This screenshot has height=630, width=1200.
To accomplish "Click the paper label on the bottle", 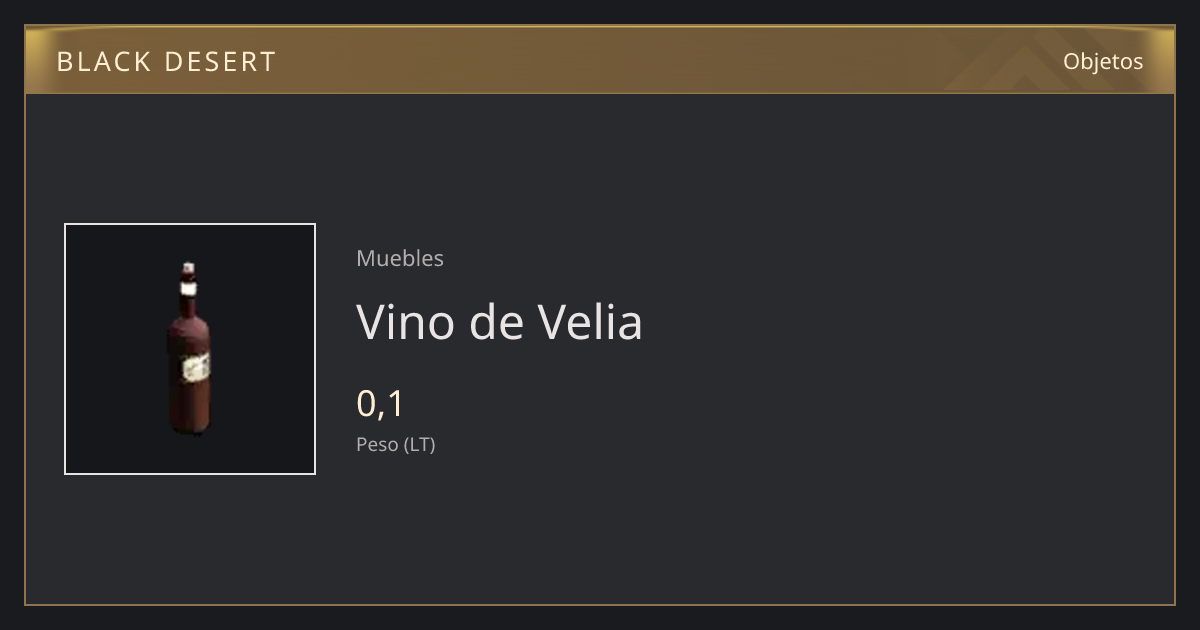I will click(194, 369).
